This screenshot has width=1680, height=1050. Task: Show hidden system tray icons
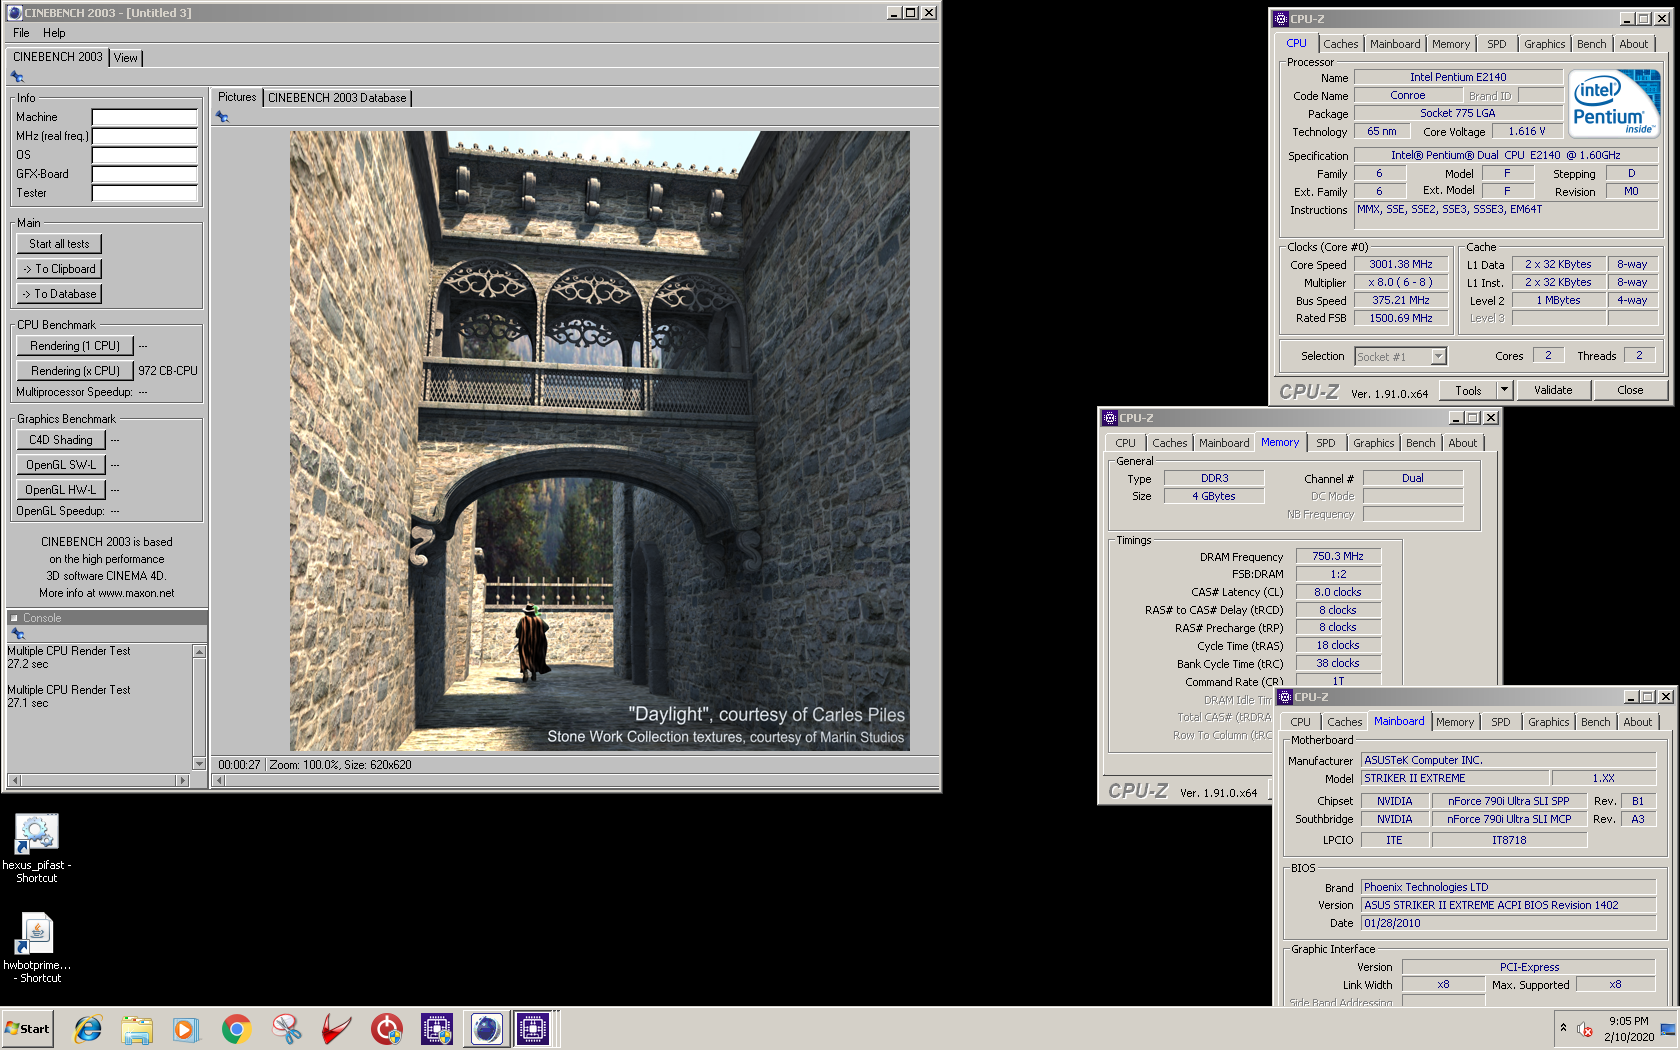pos(1563,1028)
